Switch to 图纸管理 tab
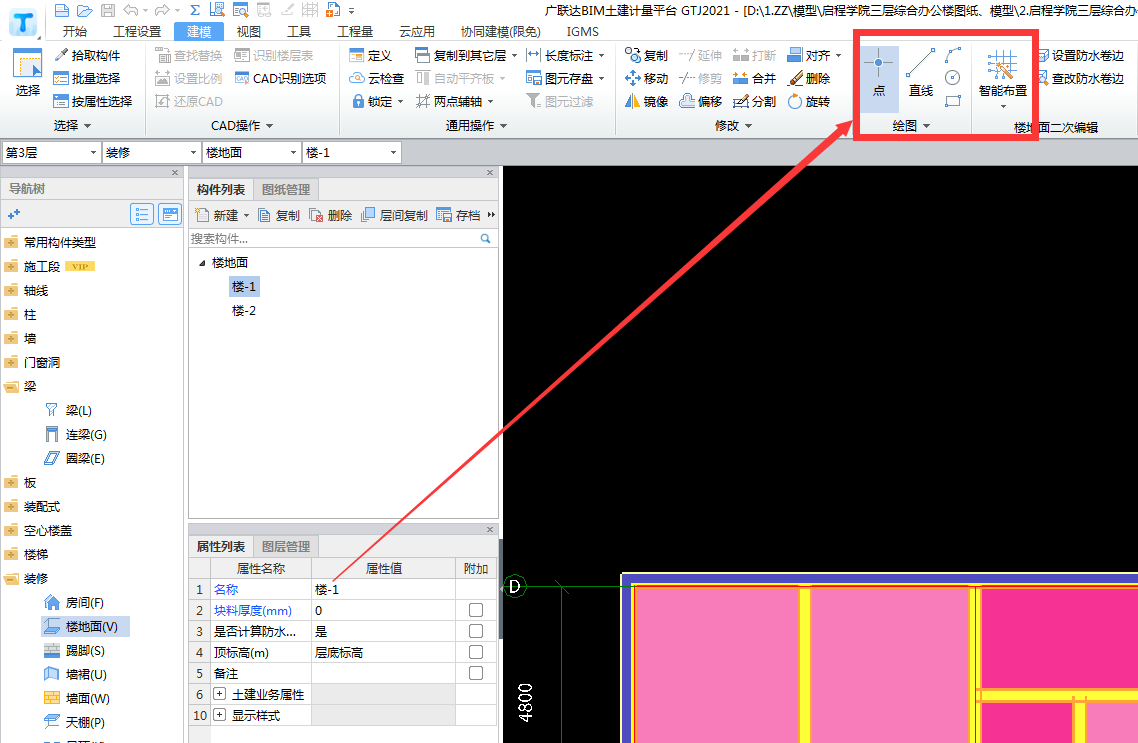Viewport: 1138px width, 743px height. pyautogui.click(x=286, y=189)
